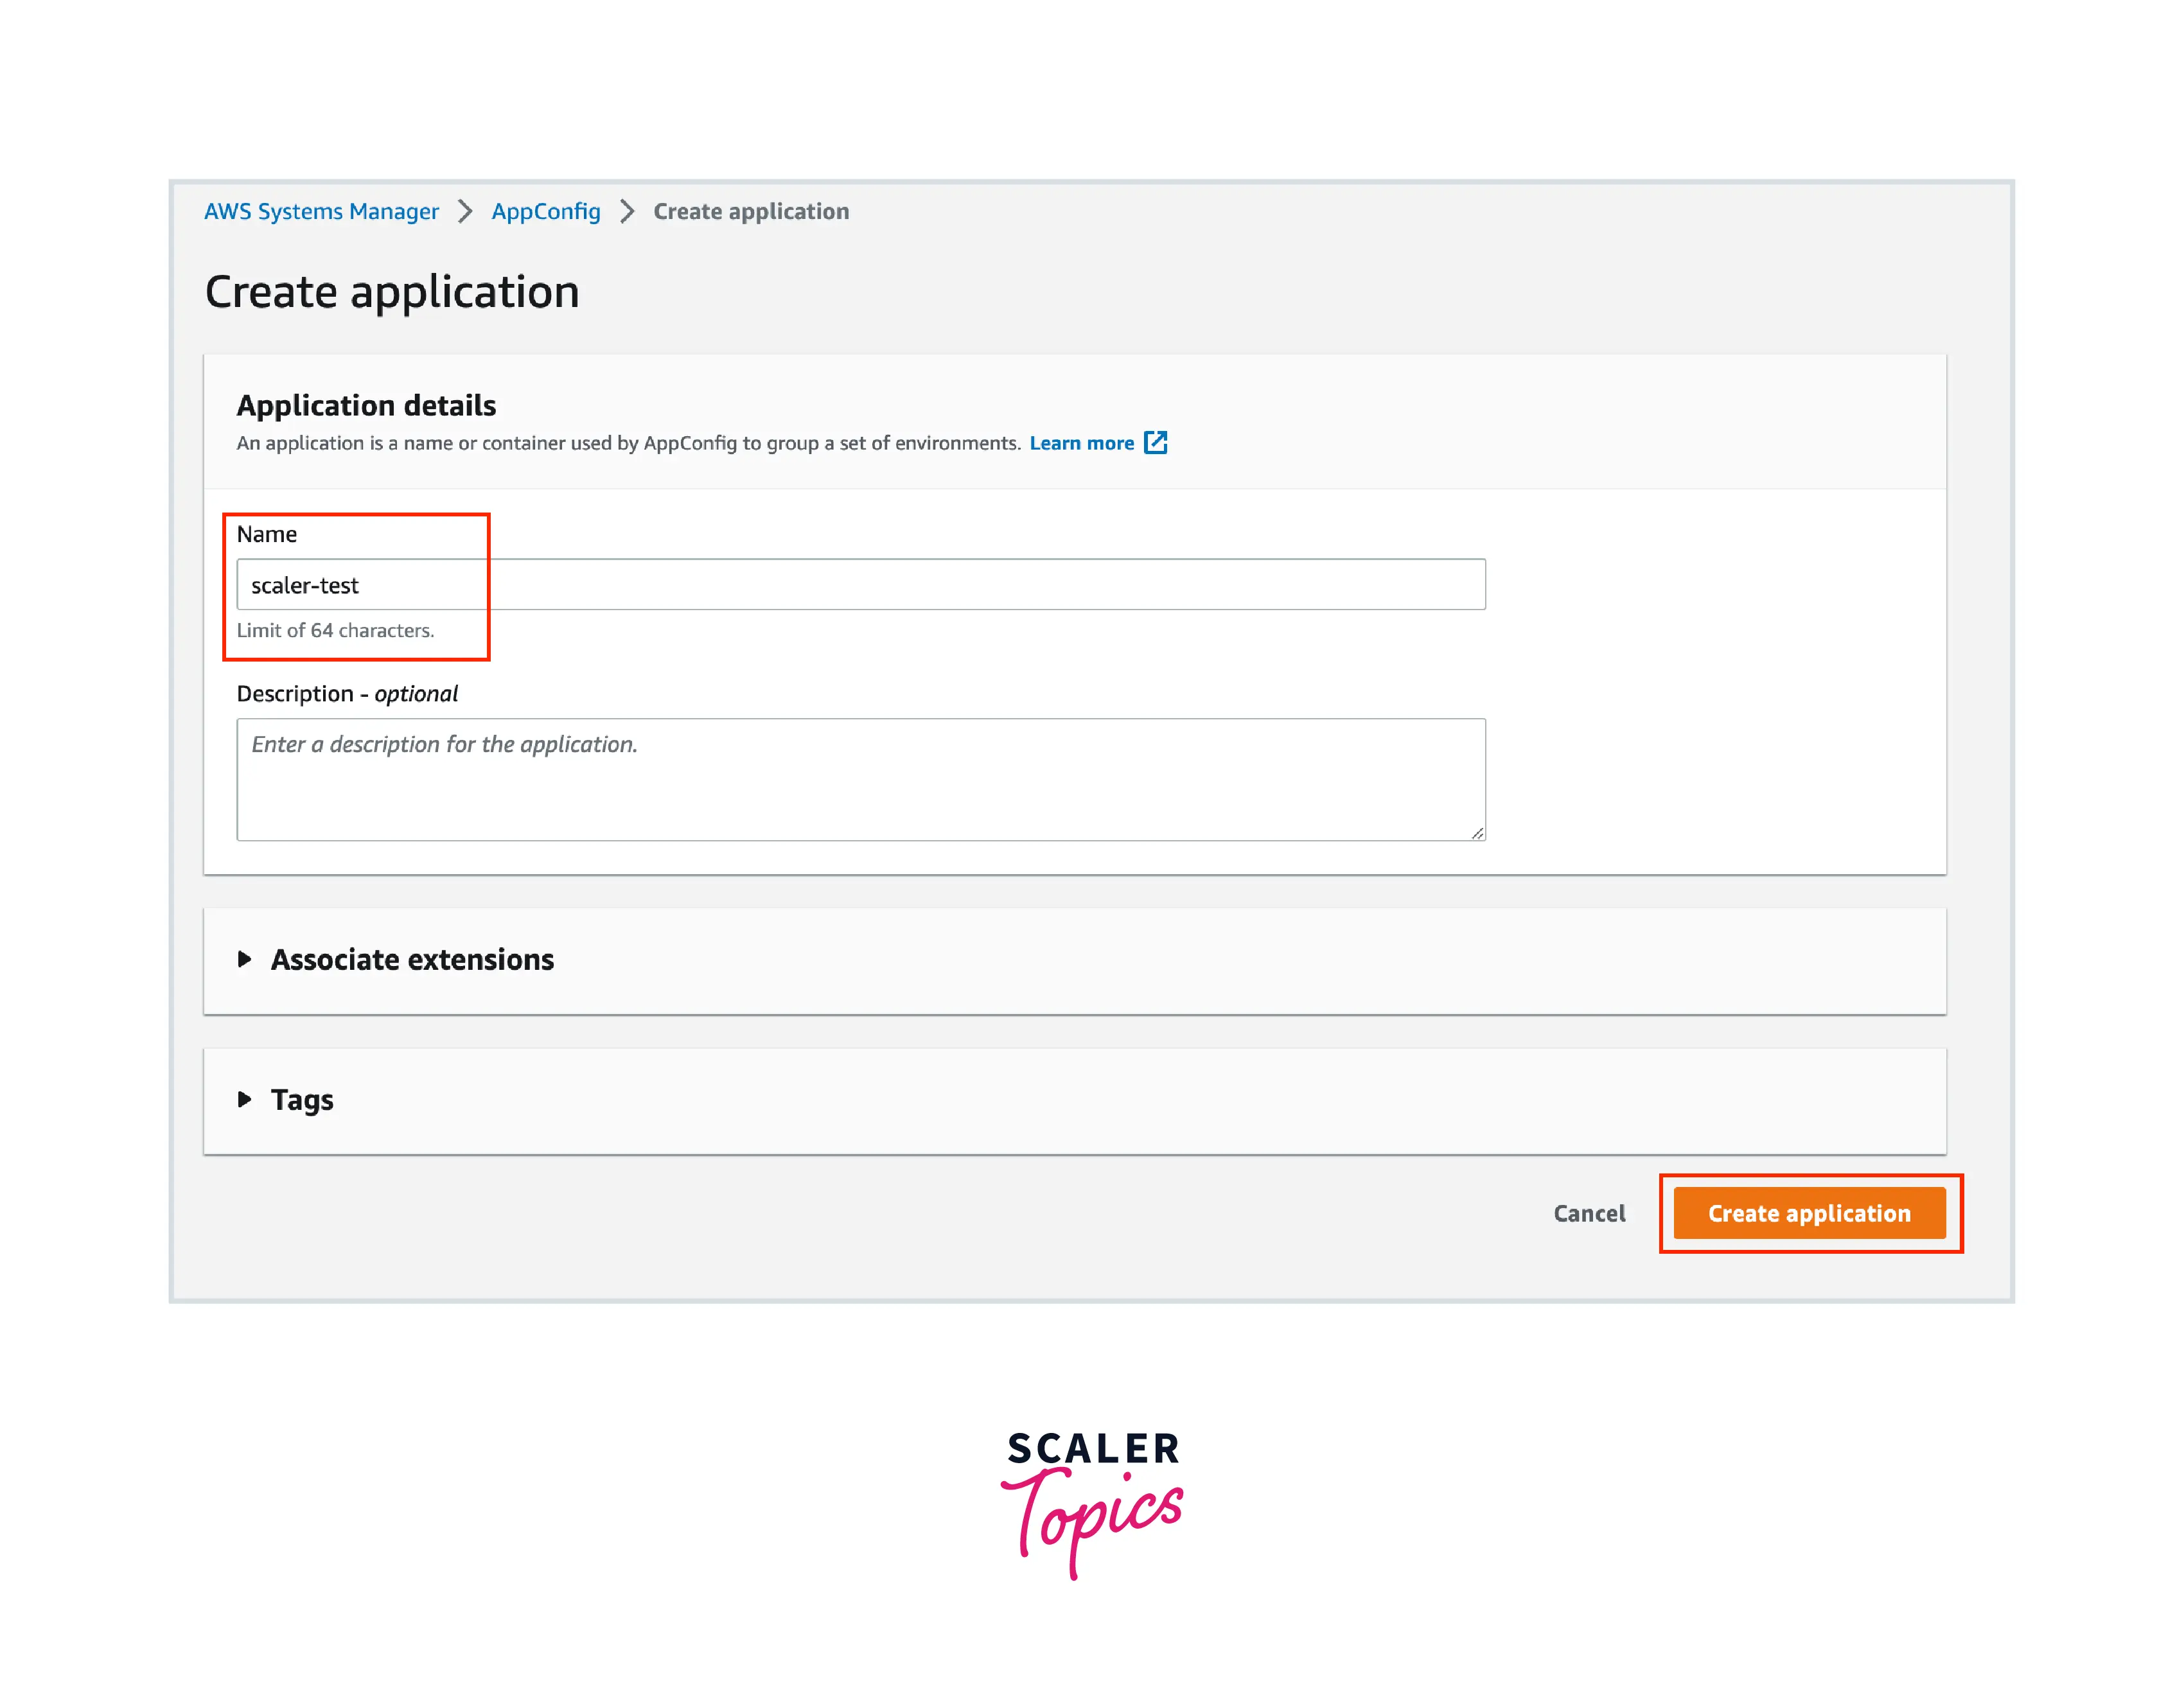Image resolution: width=2184 pixels, height=1704 pixels.
Task: Click the Name field label
Action: click(266, 534)
